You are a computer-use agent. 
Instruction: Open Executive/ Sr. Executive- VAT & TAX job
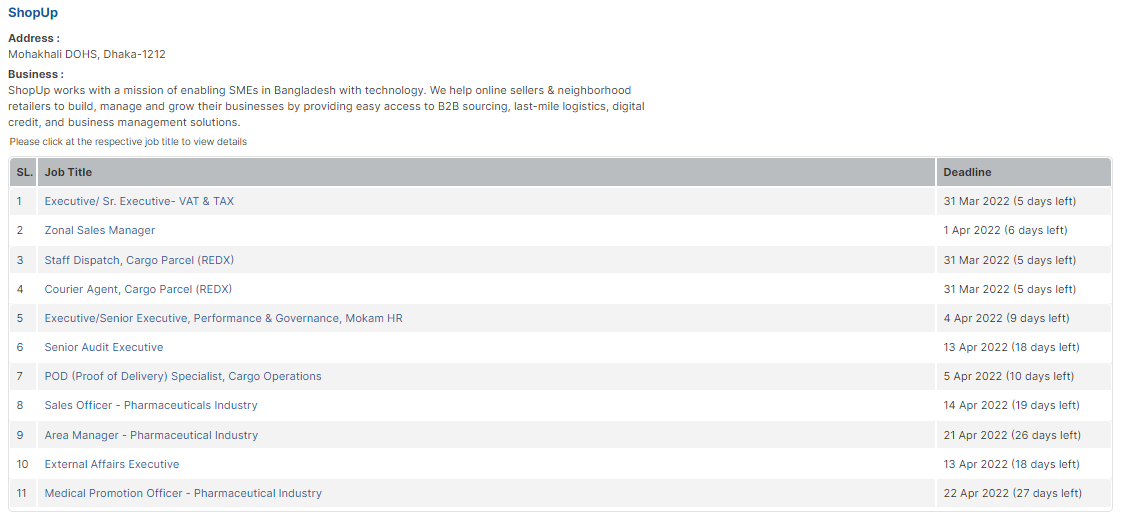[x=139, y=201]
